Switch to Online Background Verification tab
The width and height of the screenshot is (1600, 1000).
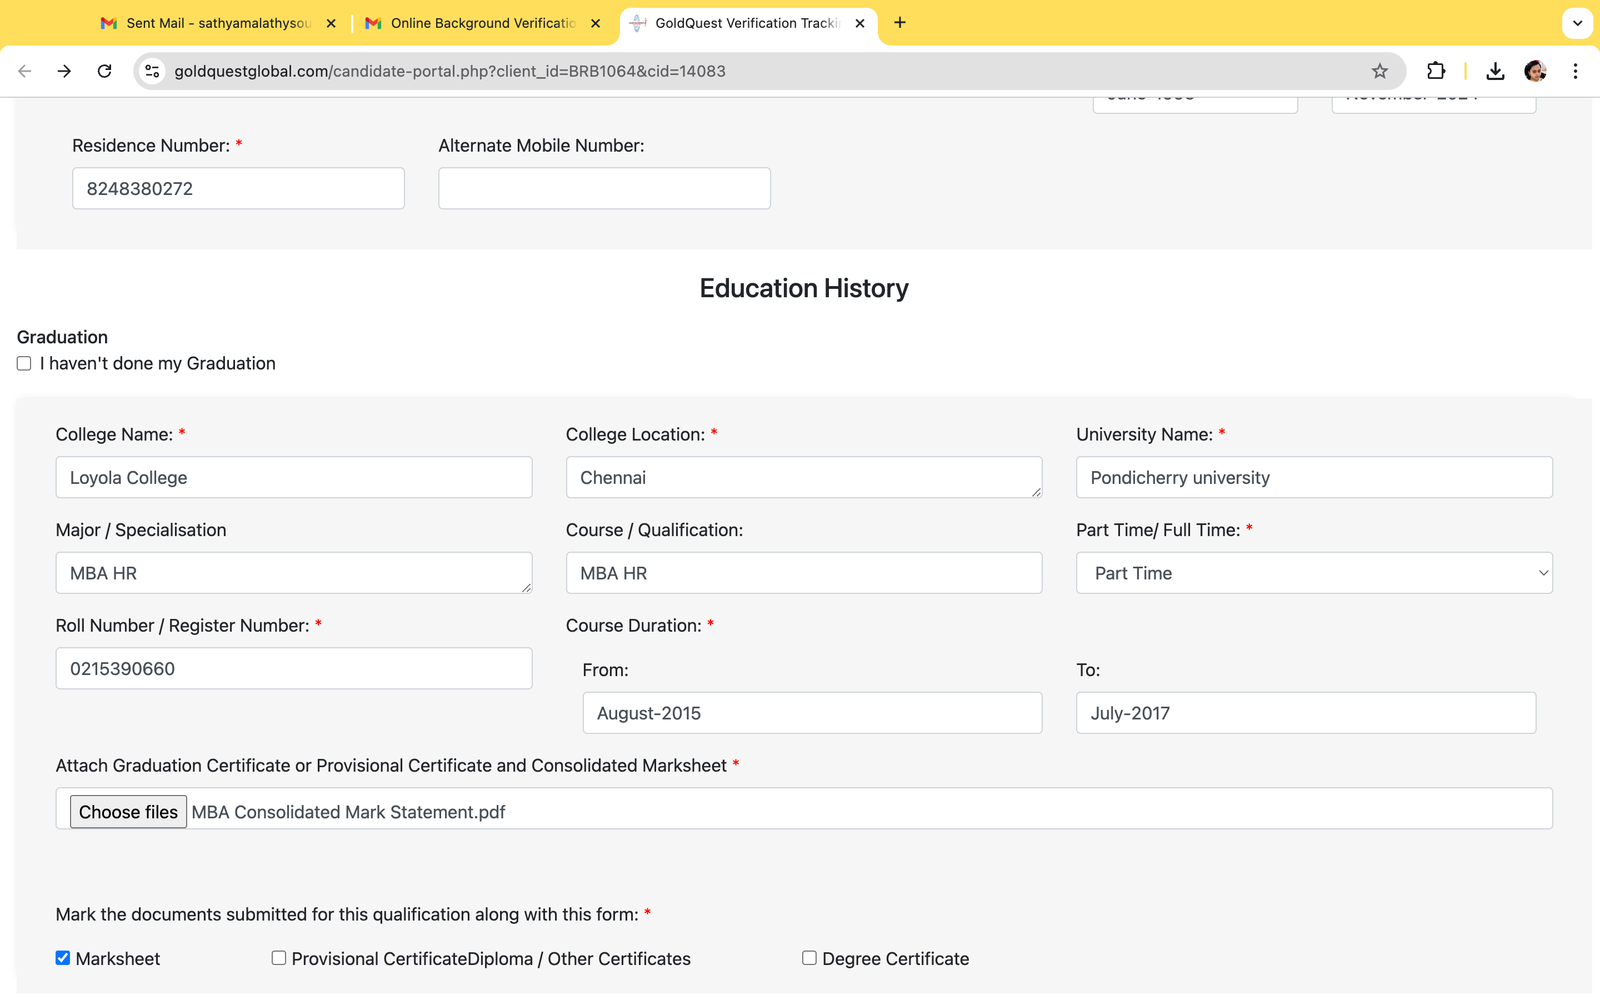tap(482, 23)
